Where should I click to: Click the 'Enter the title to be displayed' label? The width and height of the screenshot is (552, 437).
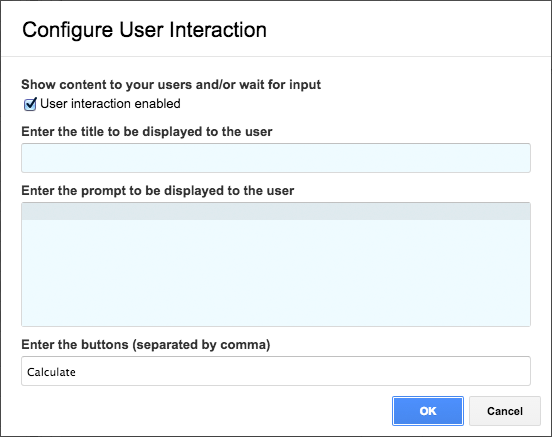point(147,132)
